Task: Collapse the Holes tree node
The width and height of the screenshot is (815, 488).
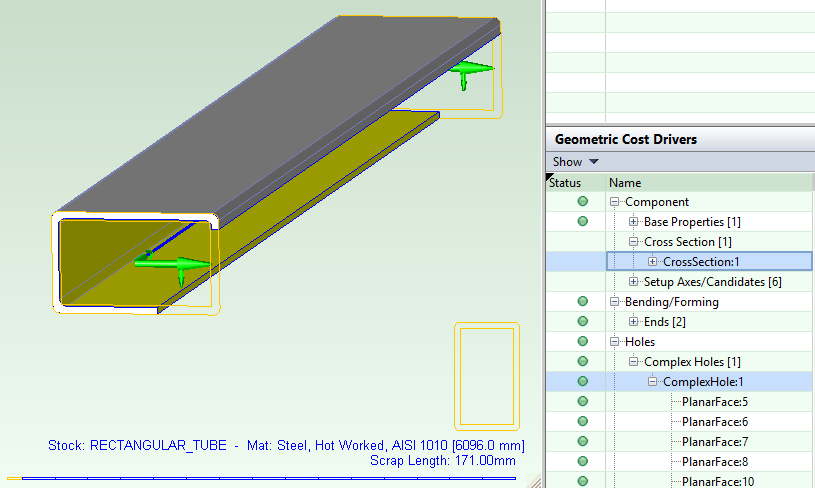Action: pos(614,342)
